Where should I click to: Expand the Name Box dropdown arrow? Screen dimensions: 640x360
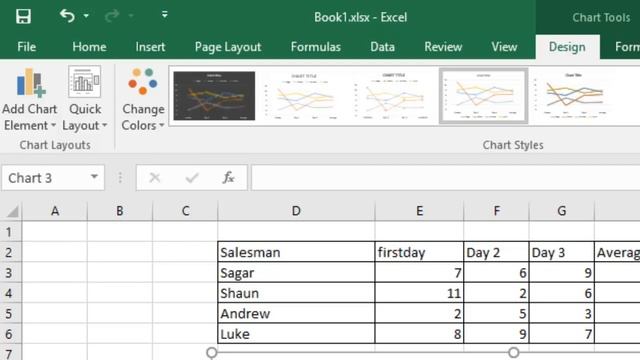[x=94, y=177]
